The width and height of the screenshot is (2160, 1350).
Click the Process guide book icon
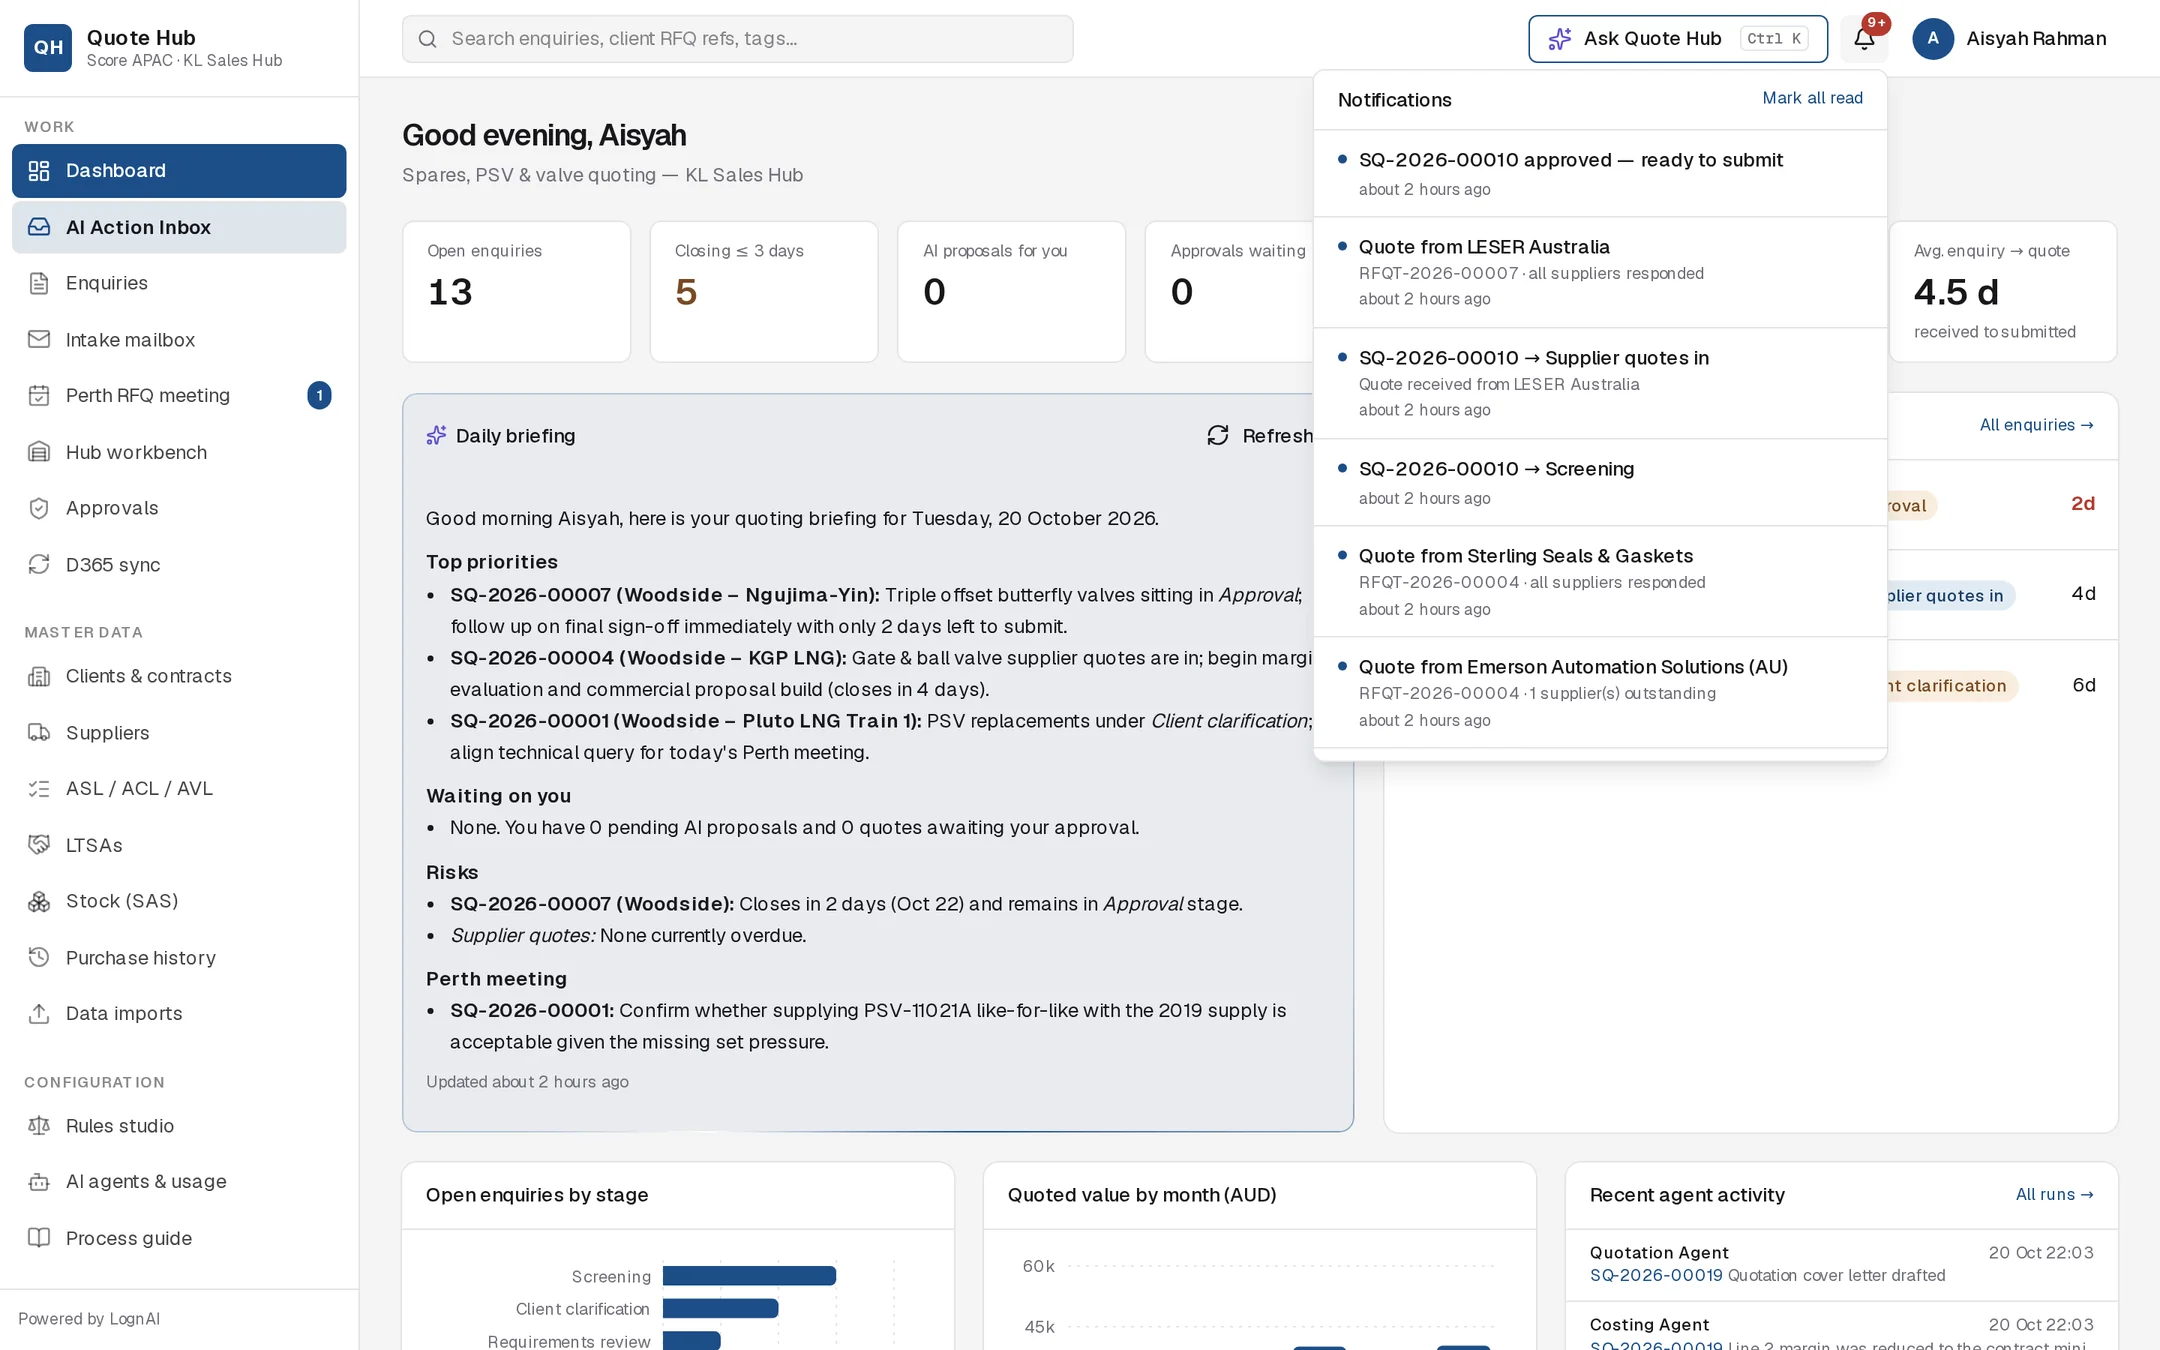click(x=39, y=1238)
